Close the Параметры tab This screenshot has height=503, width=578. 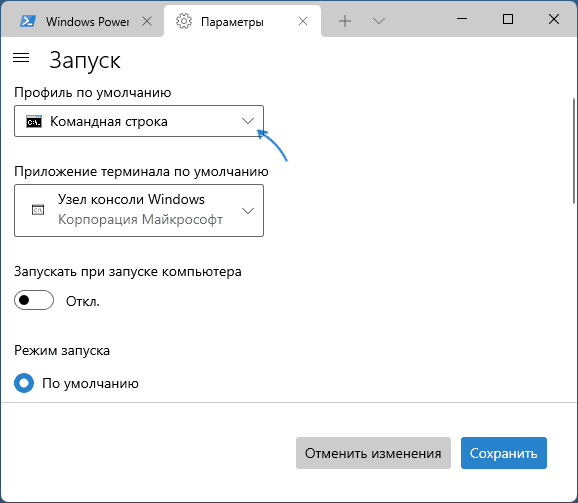tap(303, 21)
